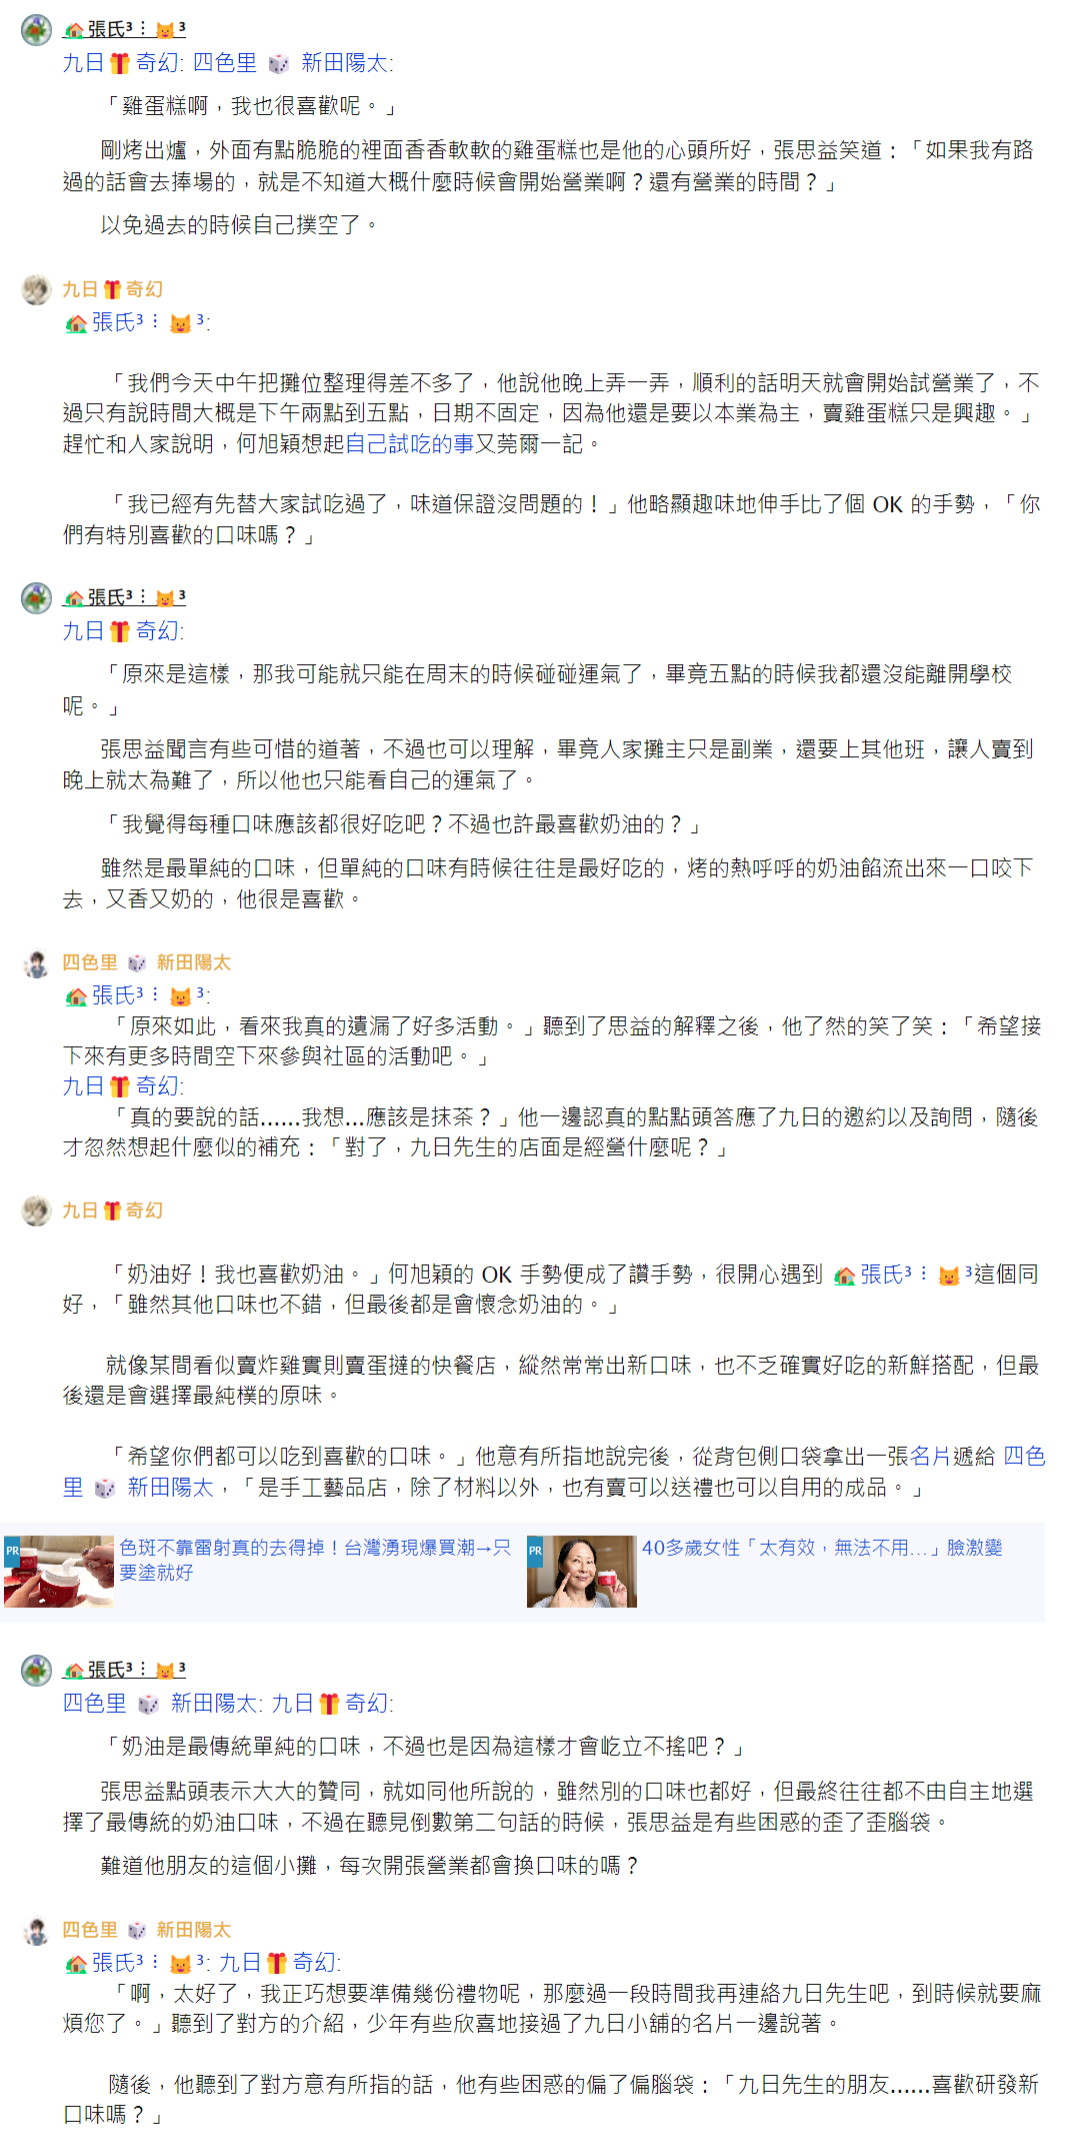The width and height of the screenshot is (1076, 2136).
Task: Click the first post's 張氏 user avatar
Action: click(37, 30)
